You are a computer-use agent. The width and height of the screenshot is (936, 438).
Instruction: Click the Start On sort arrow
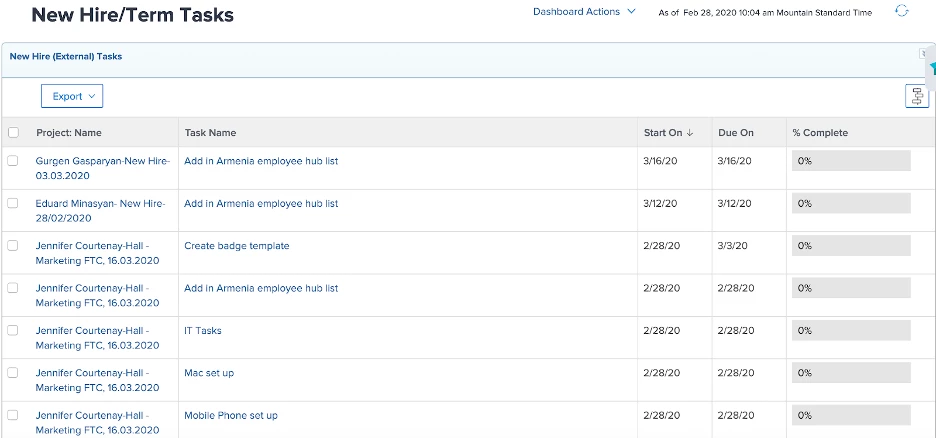(x=690, y=133)
